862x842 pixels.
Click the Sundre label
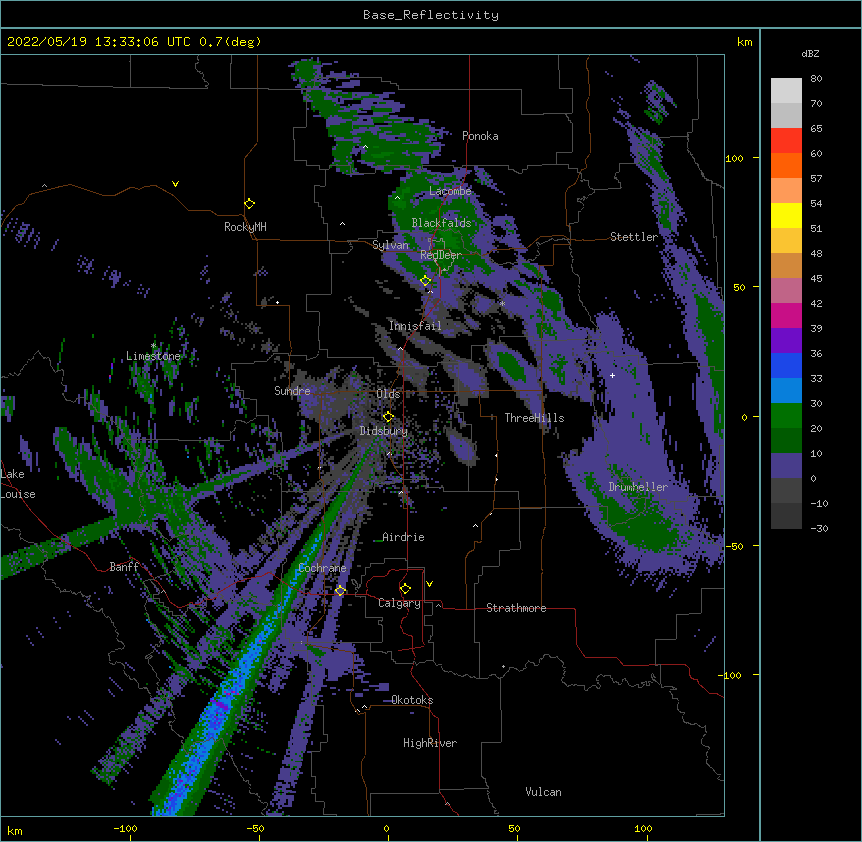pyautogui.click(x=292, y=391)
